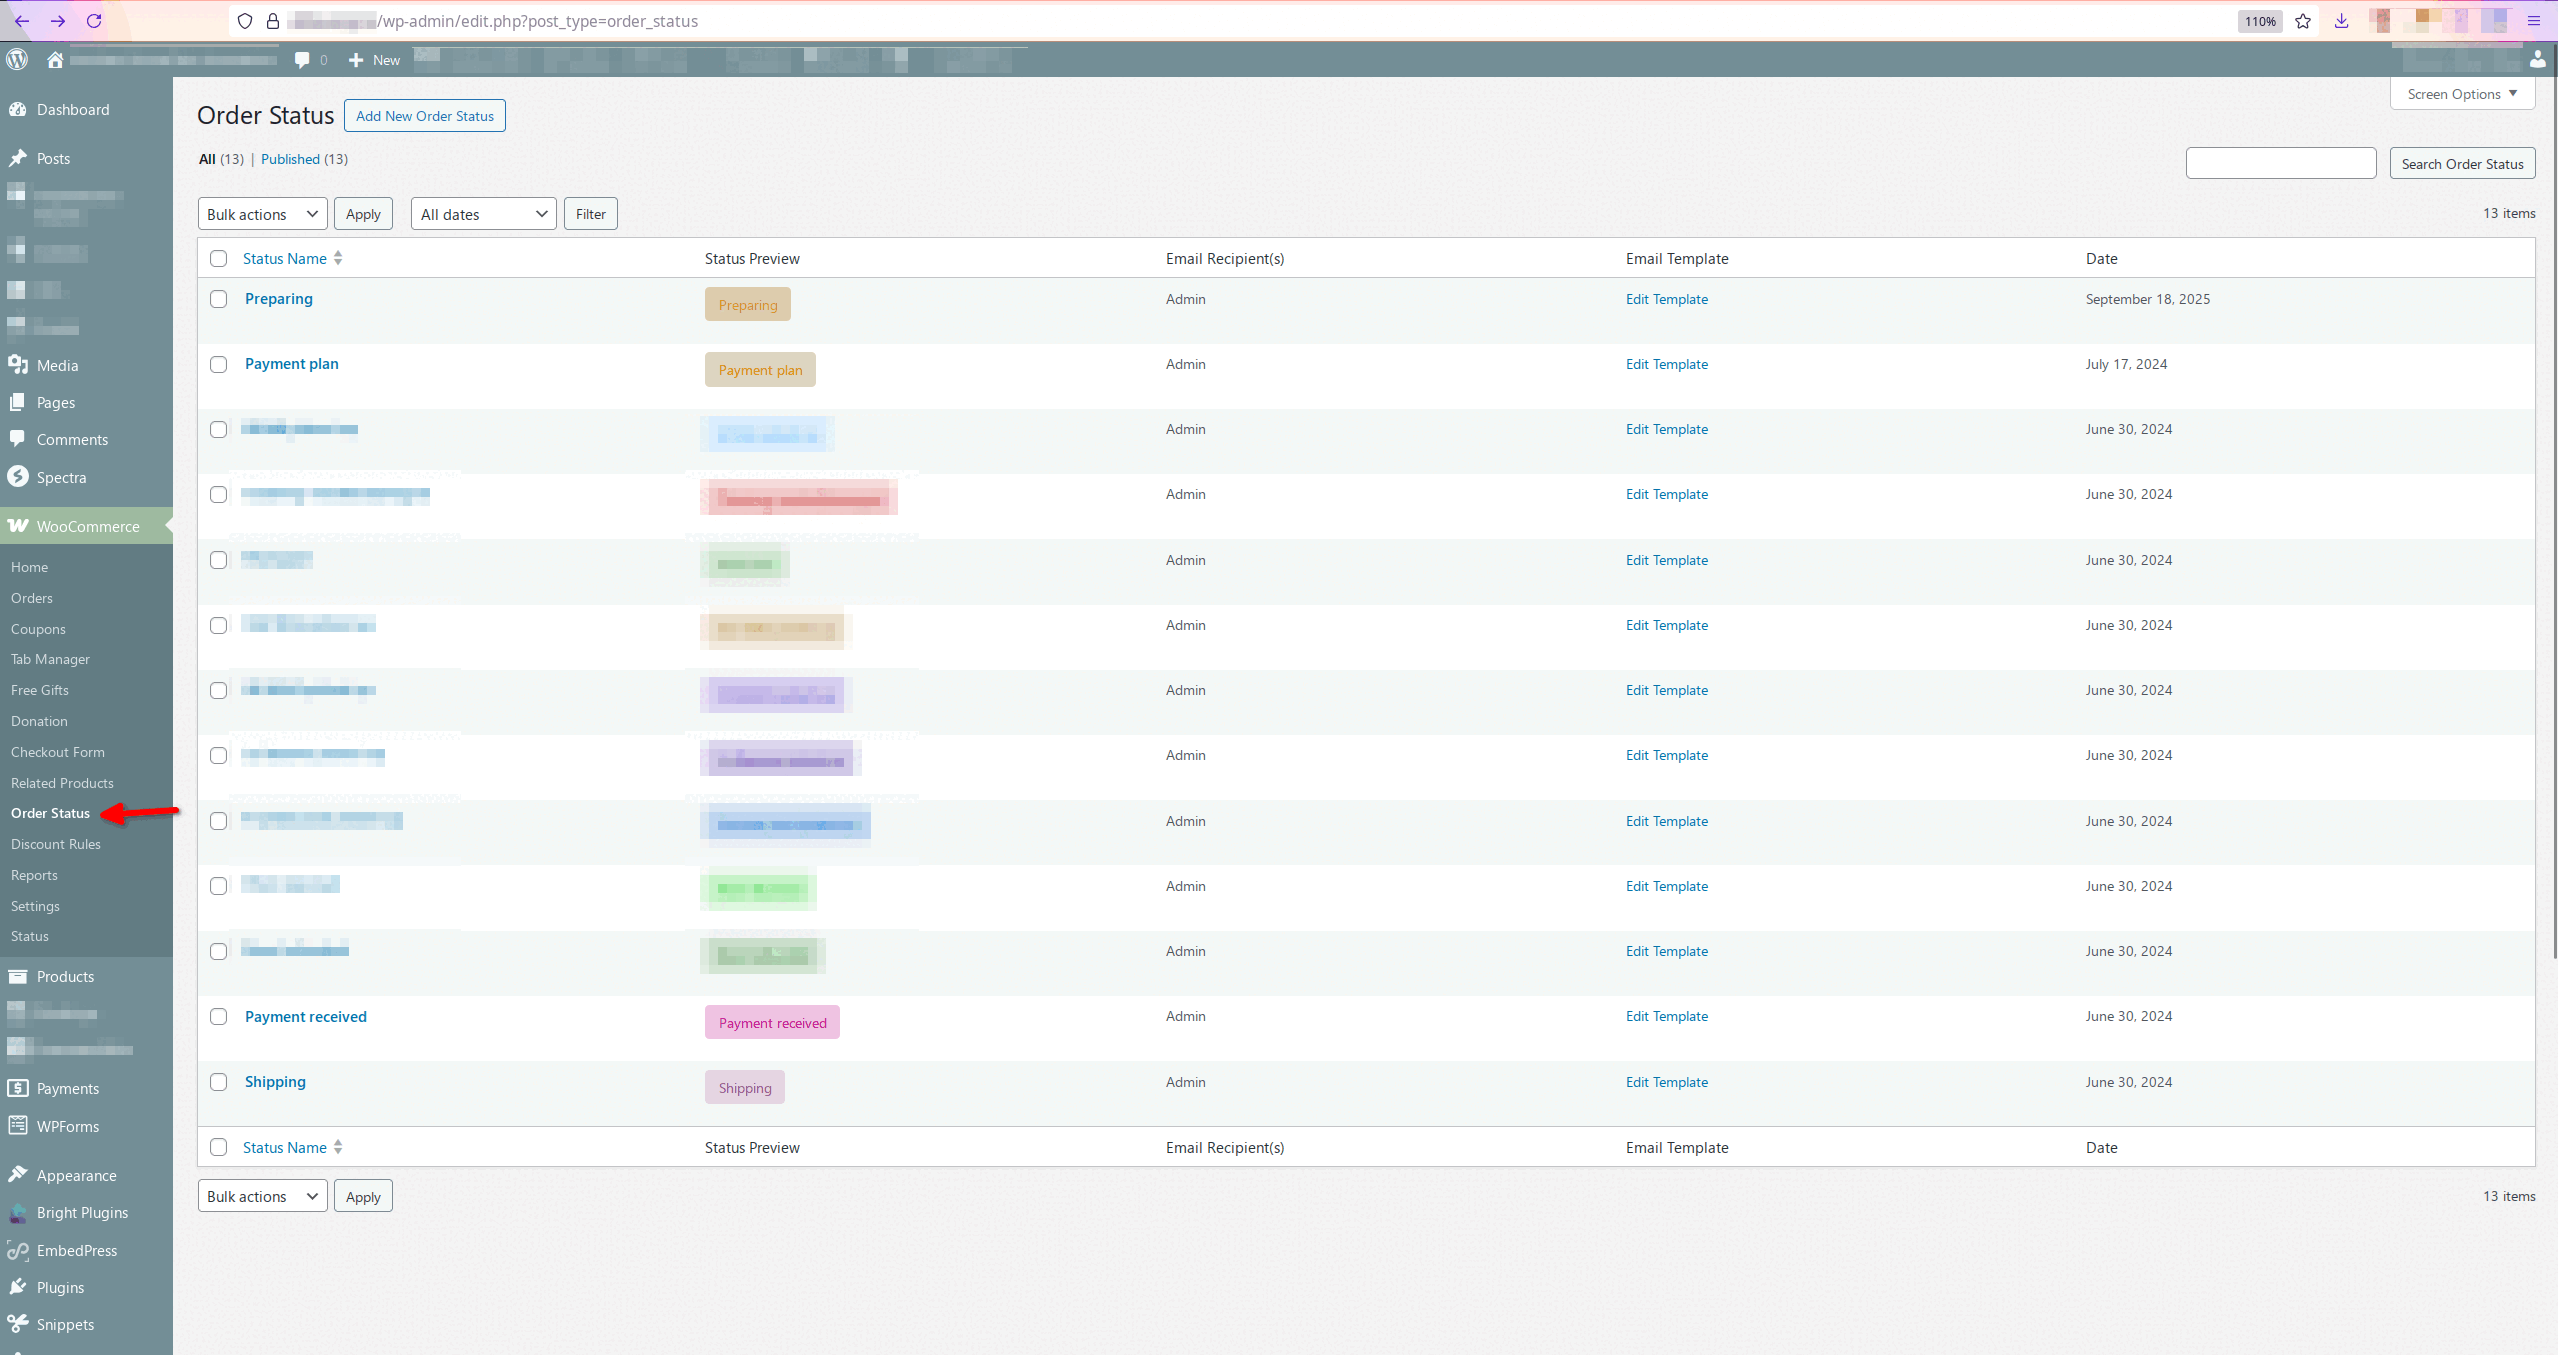Screen dimensions: 2558x1355
Task: Check the Shipping row checkbox
Action: (x=219, y=1082)
